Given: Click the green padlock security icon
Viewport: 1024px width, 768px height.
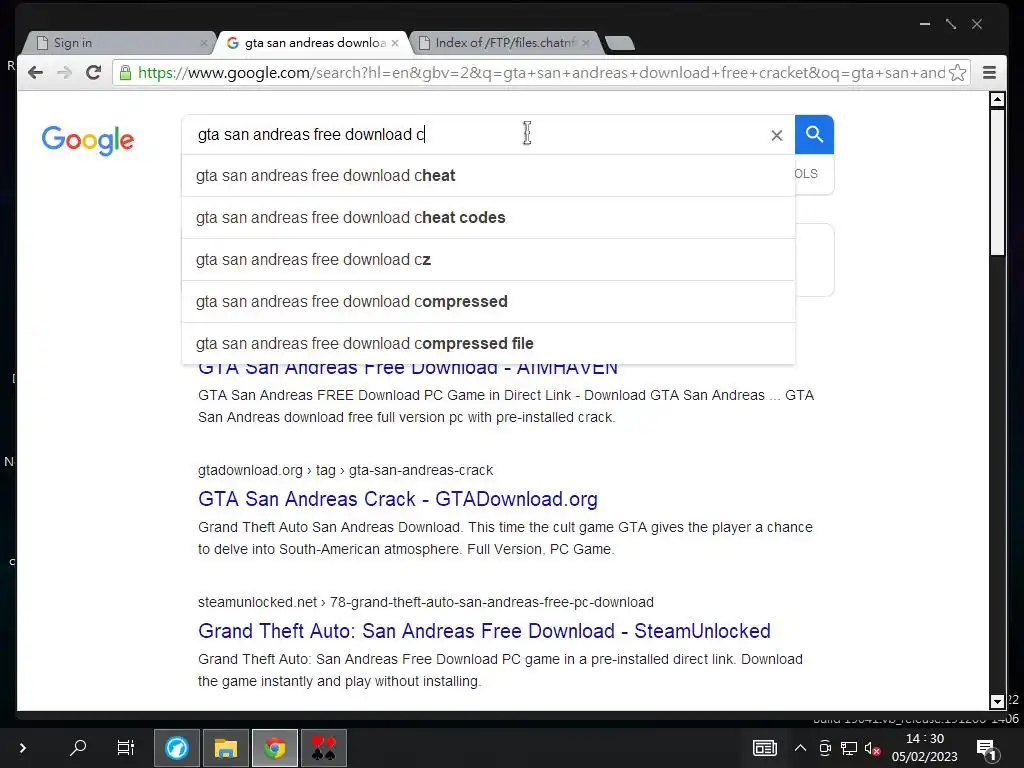Looking at the screenshot, I should 125,72.
